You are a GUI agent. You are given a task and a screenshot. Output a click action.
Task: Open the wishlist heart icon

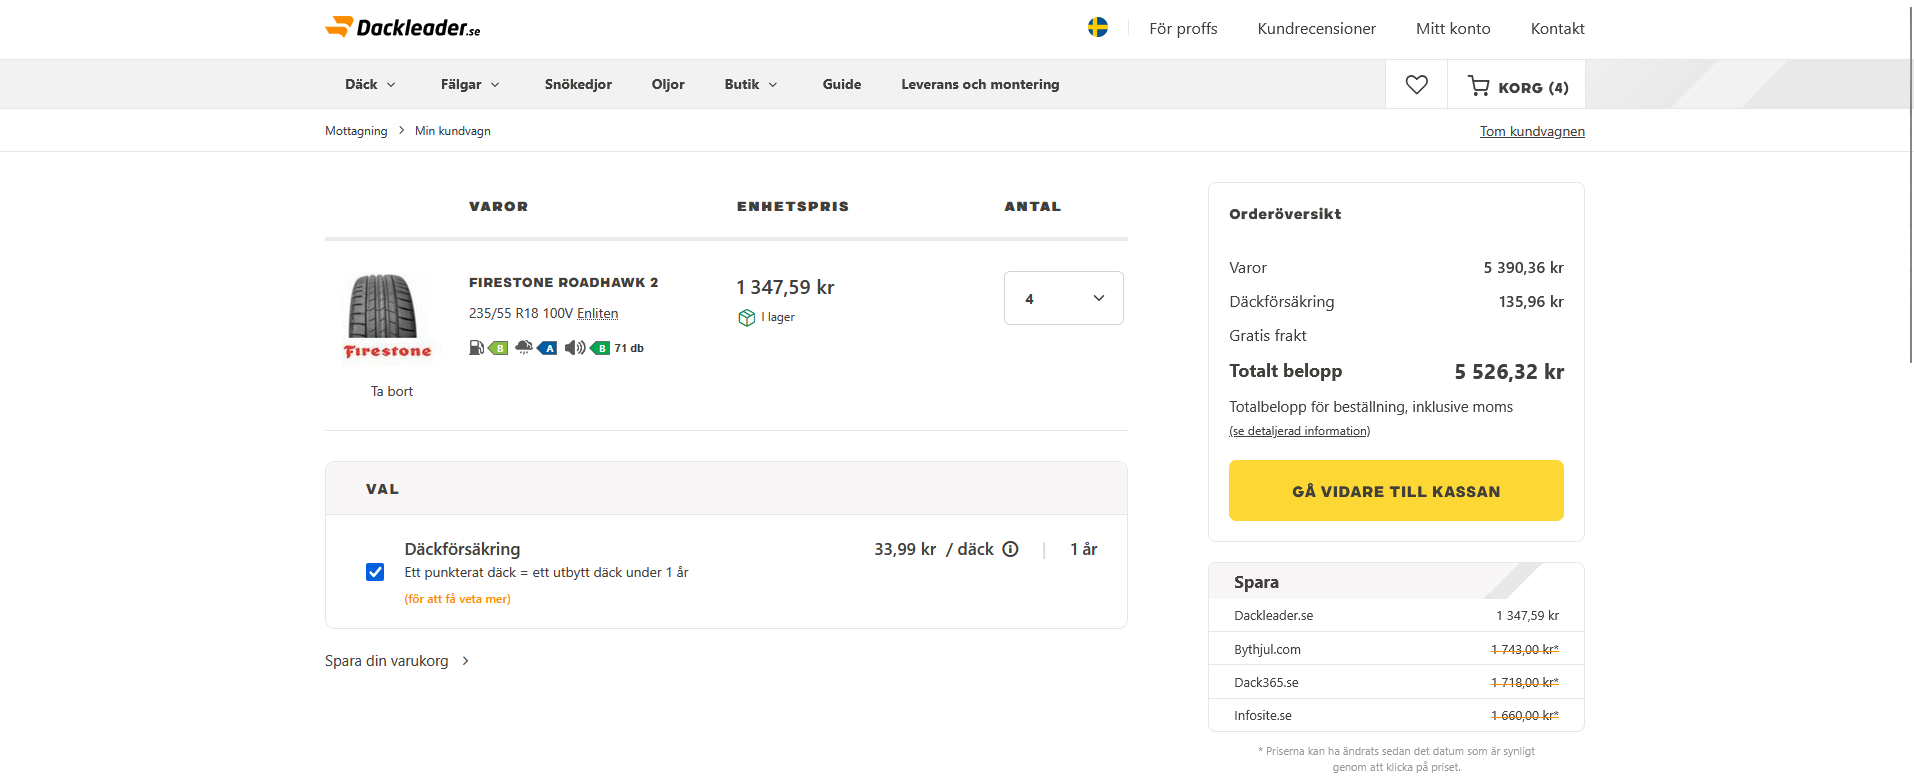tap(1416, 85)
